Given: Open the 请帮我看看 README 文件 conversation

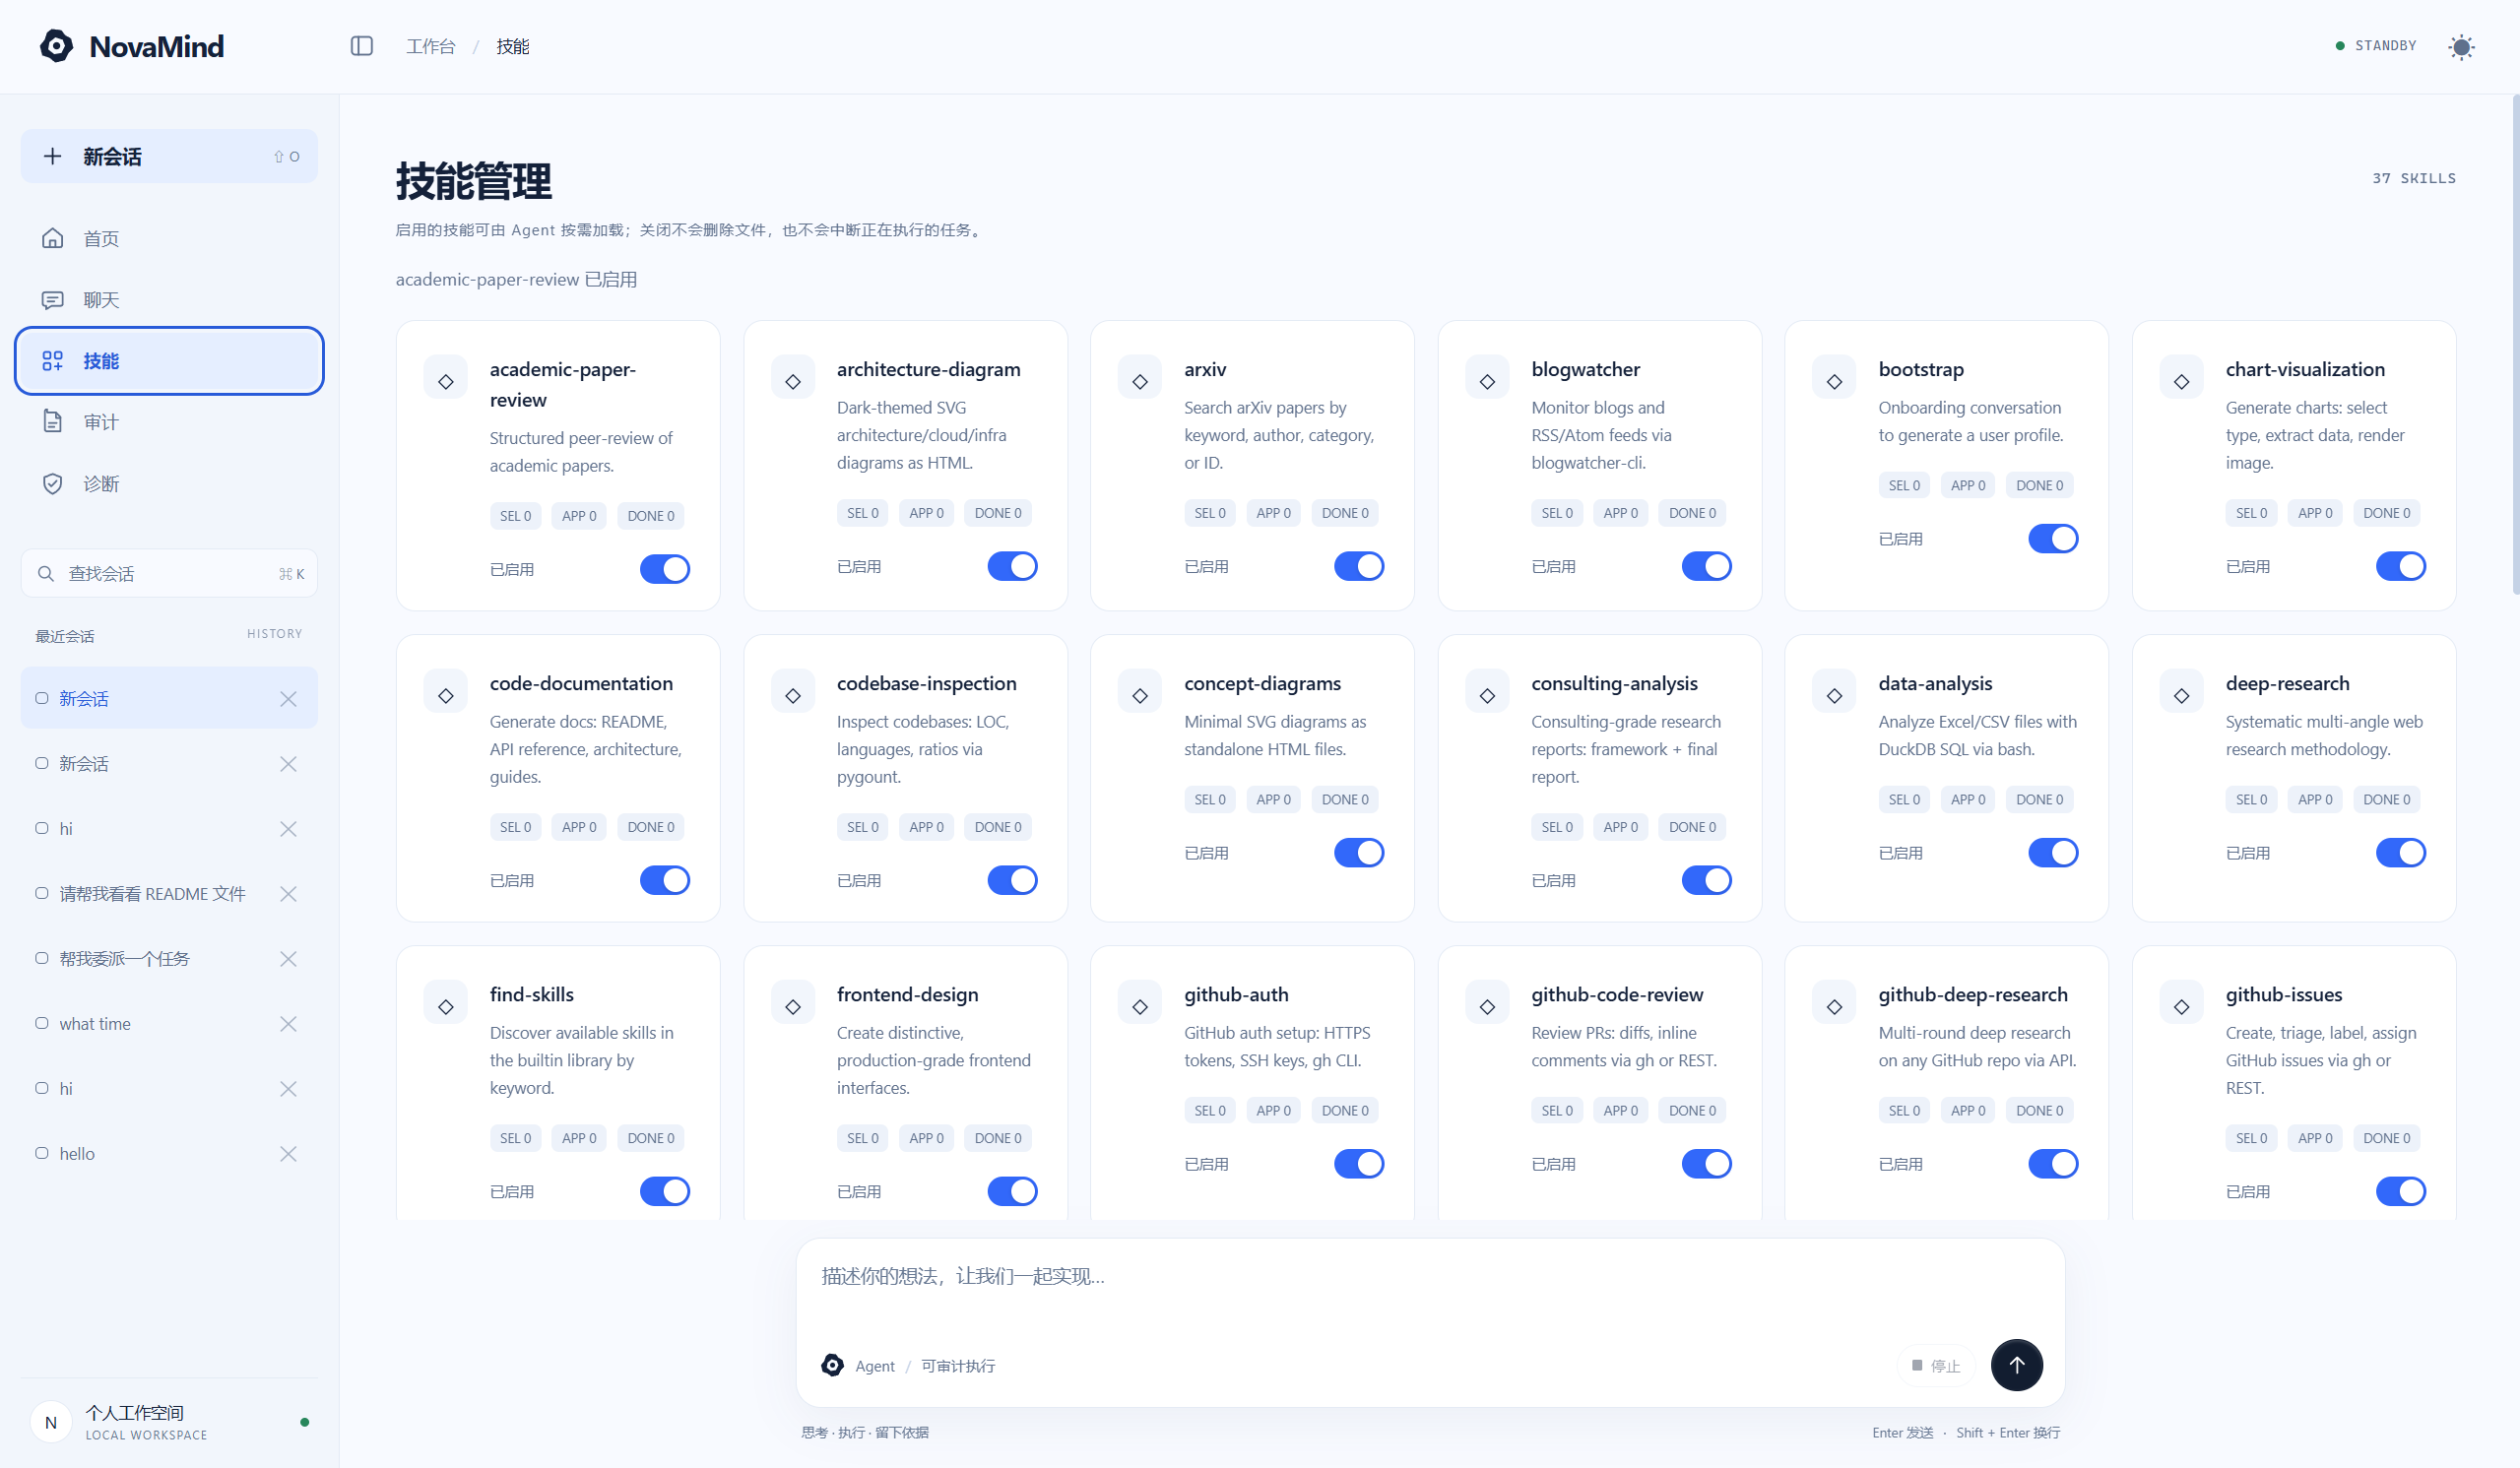Looking at the screenshot, I should coord(152,894).
